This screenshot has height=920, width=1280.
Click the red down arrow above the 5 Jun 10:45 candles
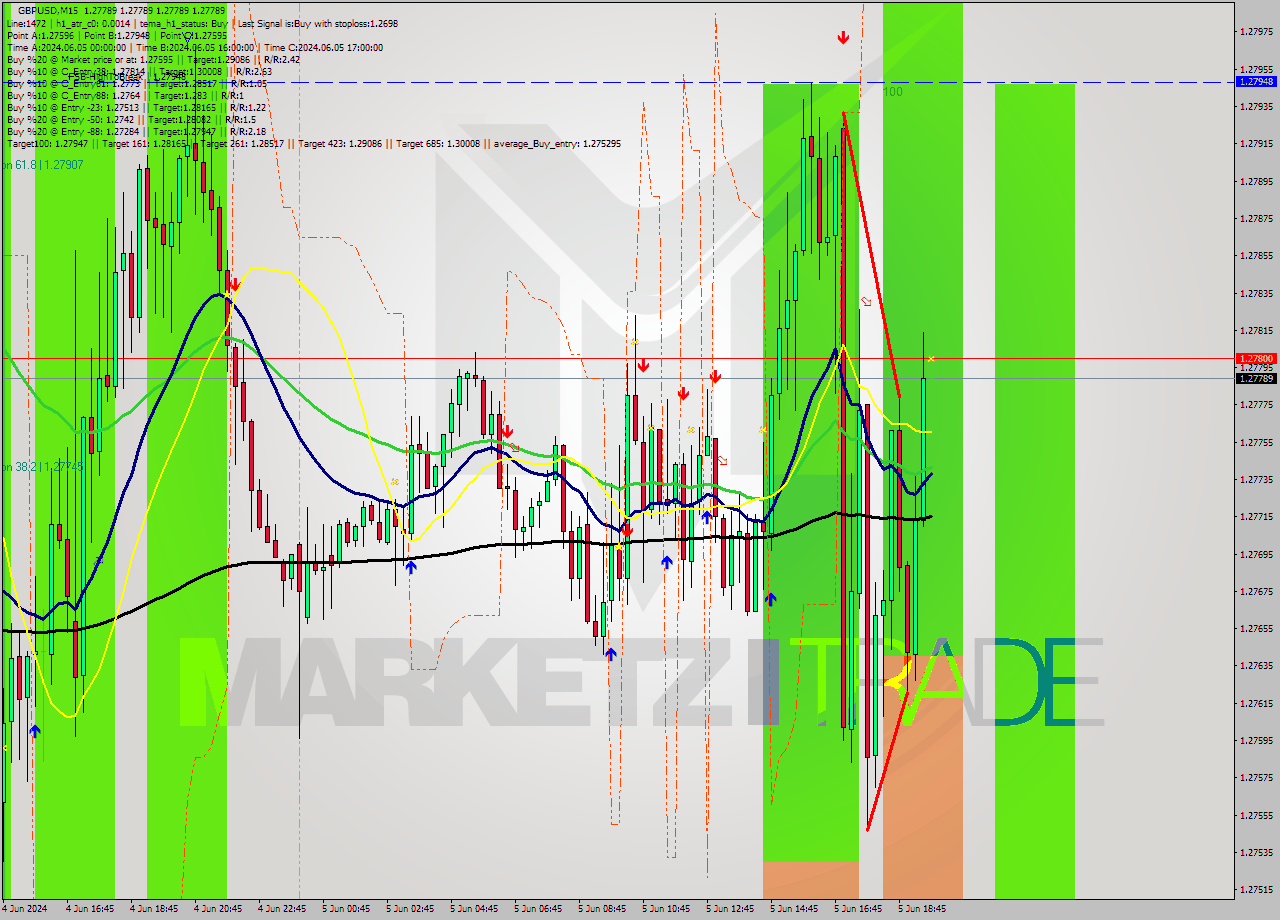(x=683, y=393)
